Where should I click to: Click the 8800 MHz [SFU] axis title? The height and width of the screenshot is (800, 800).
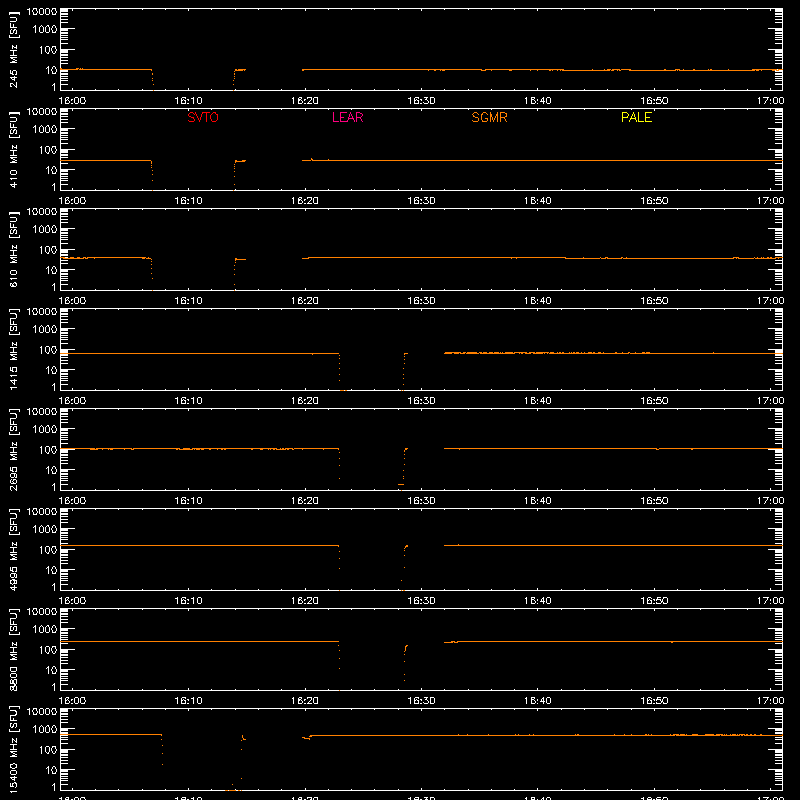(x=13, y=649)
